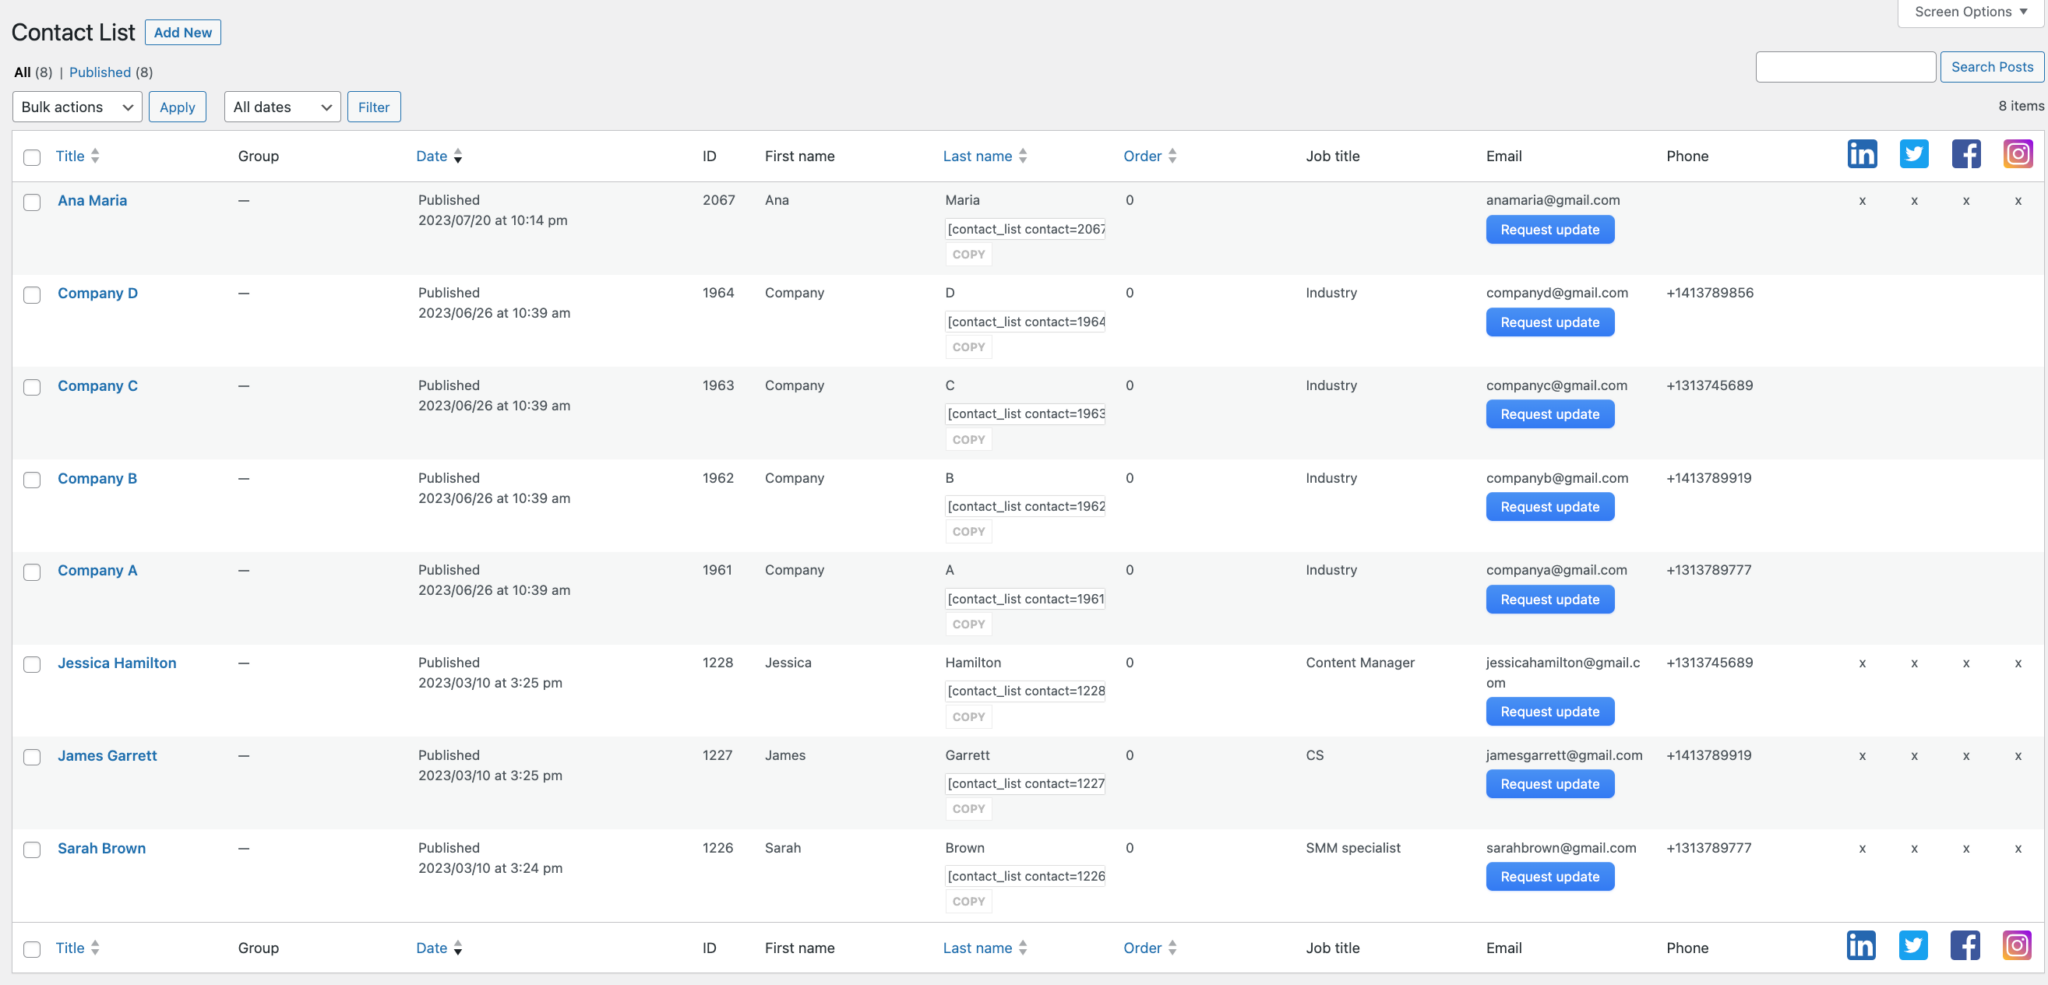Click Add New contact button
Screen dimensions: 2048x985
pyautogui.click(x=183, y=32)
